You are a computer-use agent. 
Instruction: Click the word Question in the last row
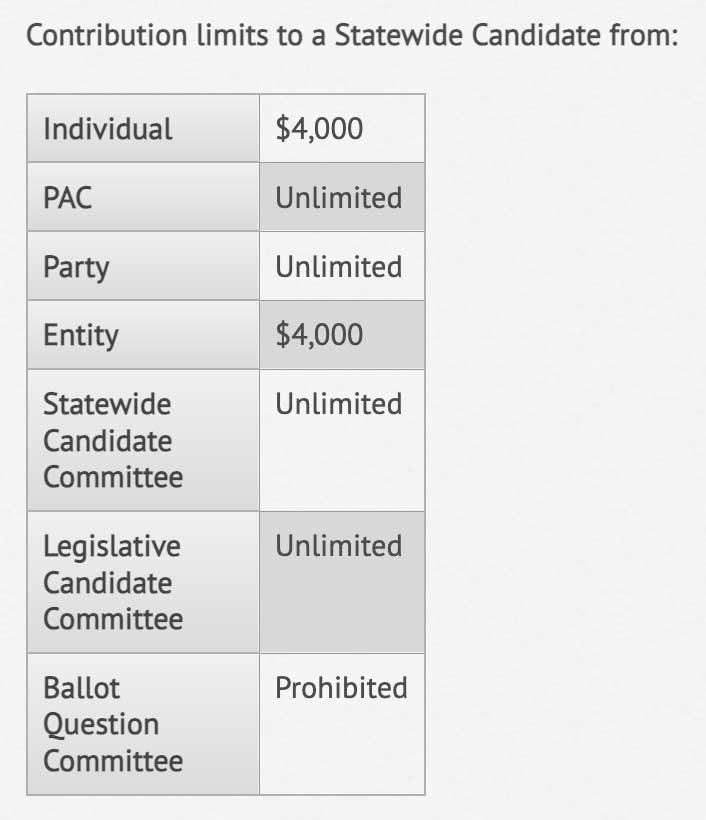tap(101, 725)
